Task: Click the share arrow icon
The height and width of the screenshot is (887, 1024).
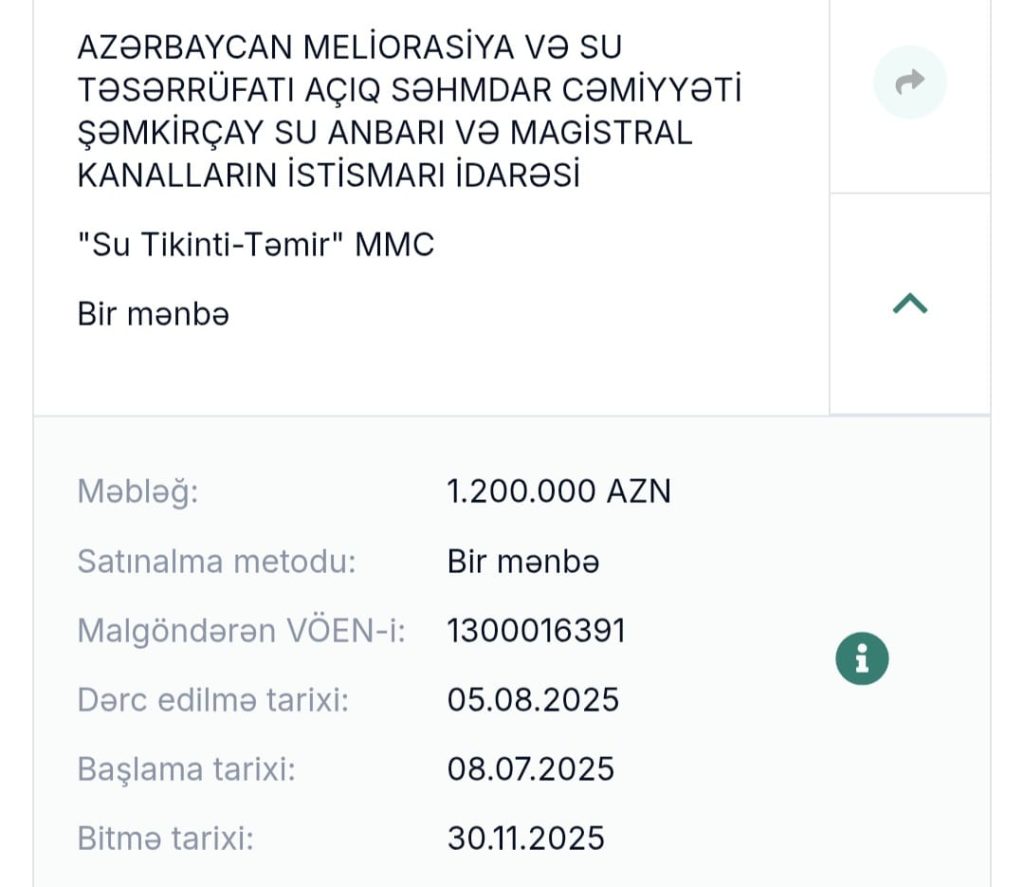Action: 909,82
